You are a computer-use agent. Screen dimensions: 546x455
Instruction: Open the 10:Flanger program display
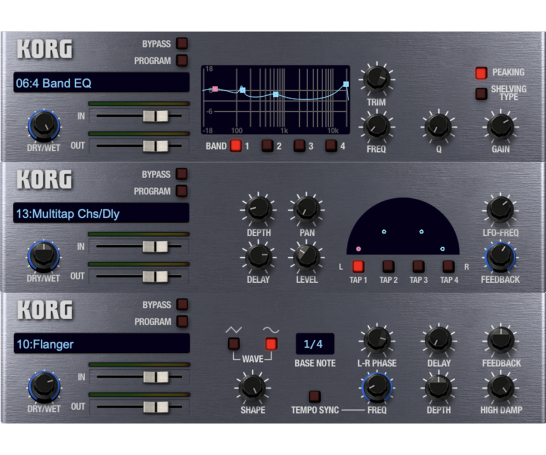click(x=102, y=344)
